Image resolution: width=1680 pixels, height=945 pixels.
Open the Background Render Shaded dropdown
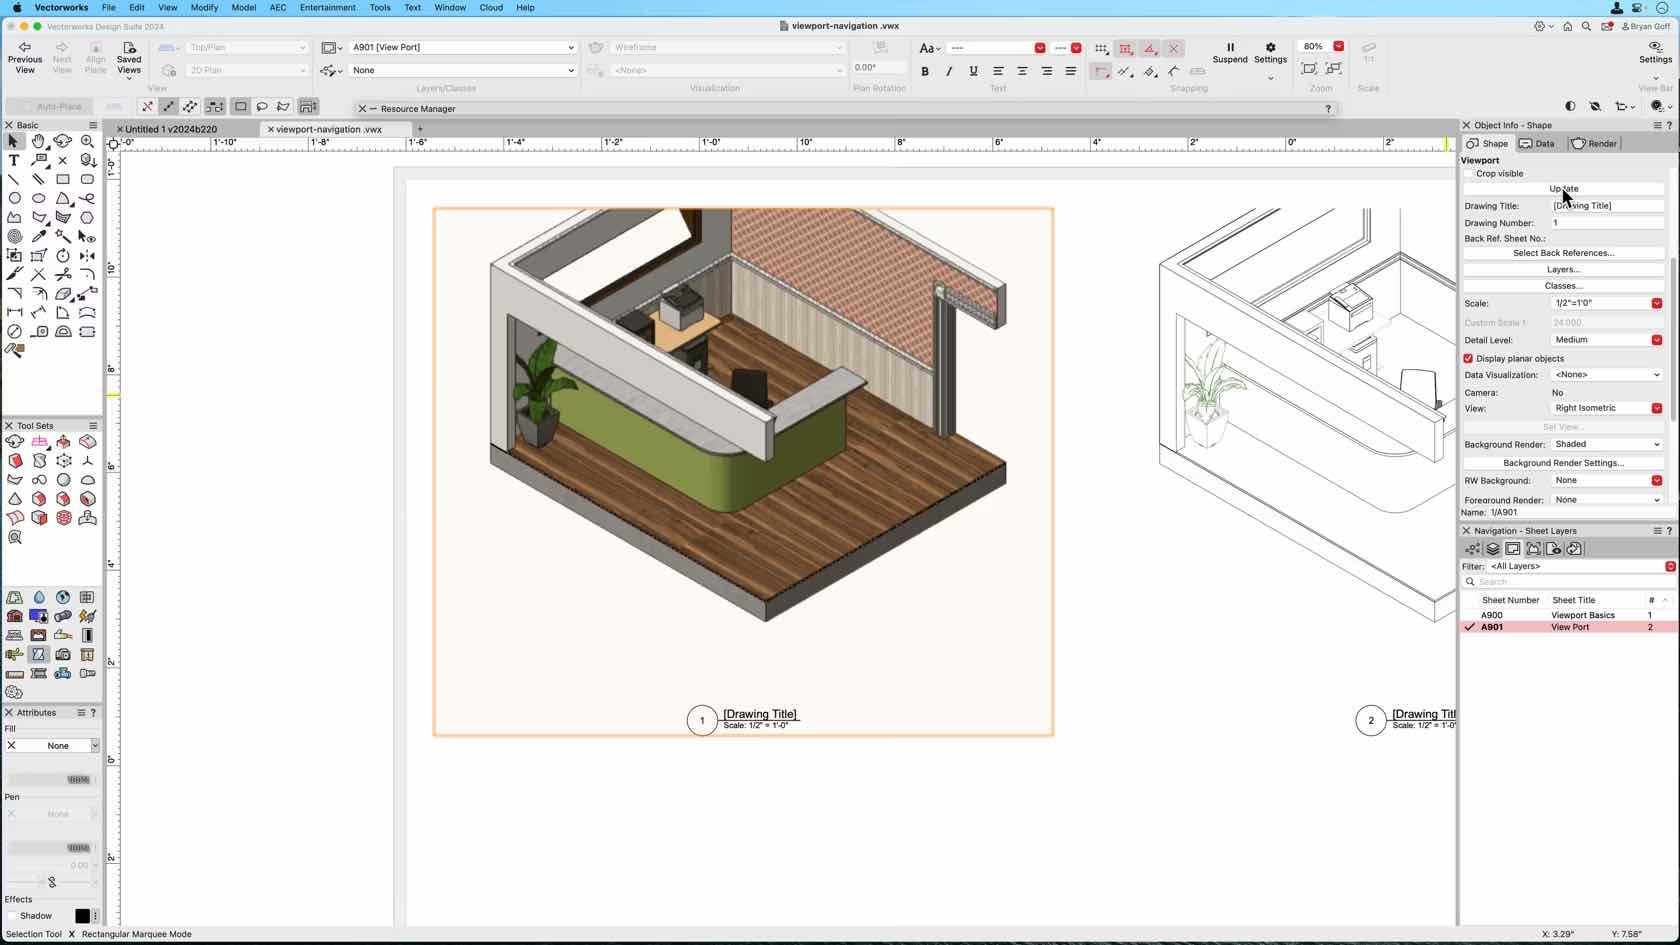tap(1605, 444)
